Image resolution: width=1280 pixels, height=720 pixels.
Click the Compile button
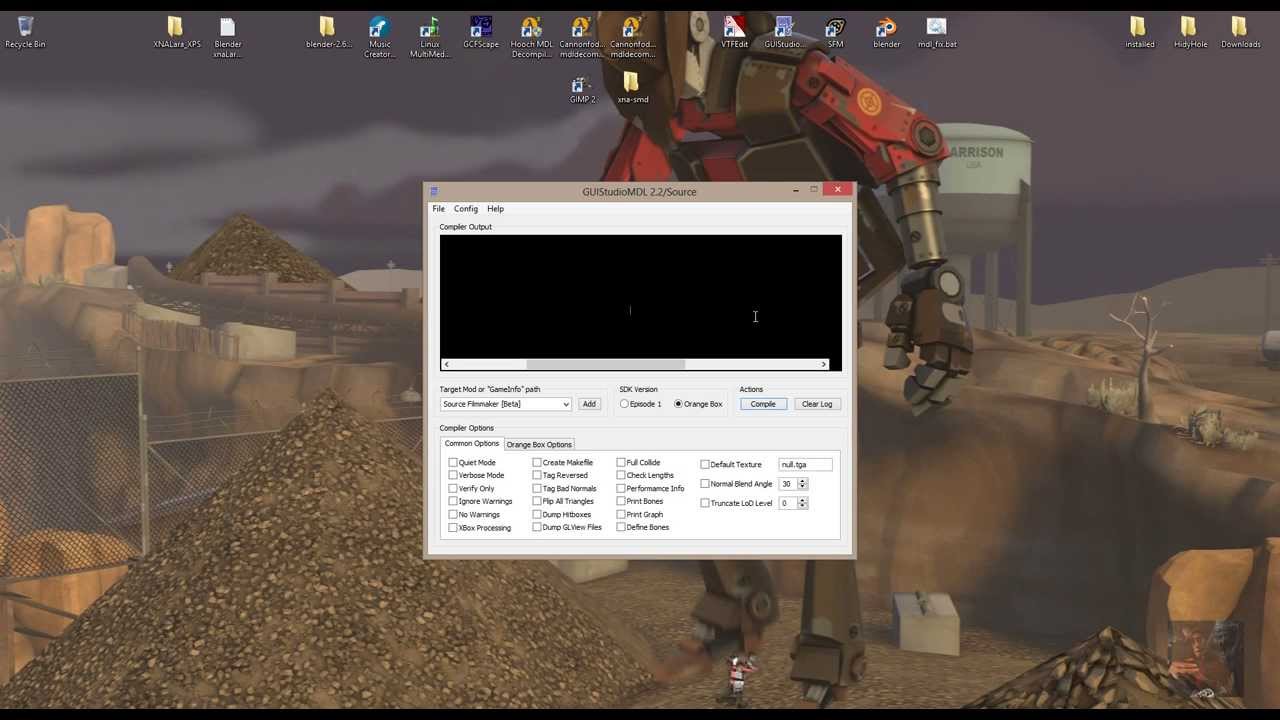coord(763,404)
